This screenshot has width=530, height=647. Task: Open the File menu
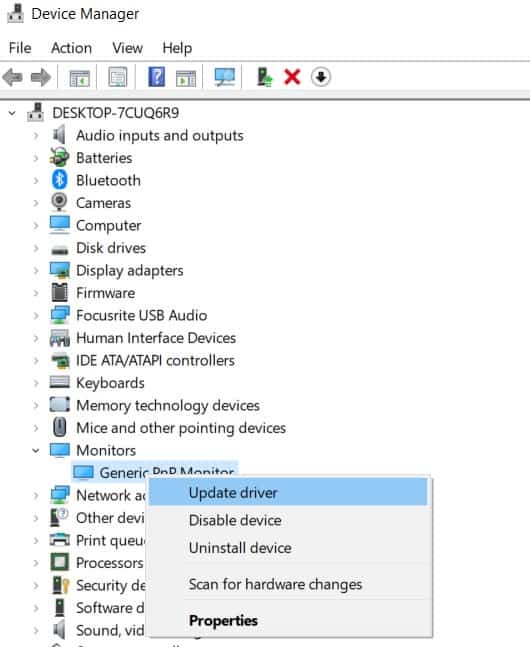[20, 48]
